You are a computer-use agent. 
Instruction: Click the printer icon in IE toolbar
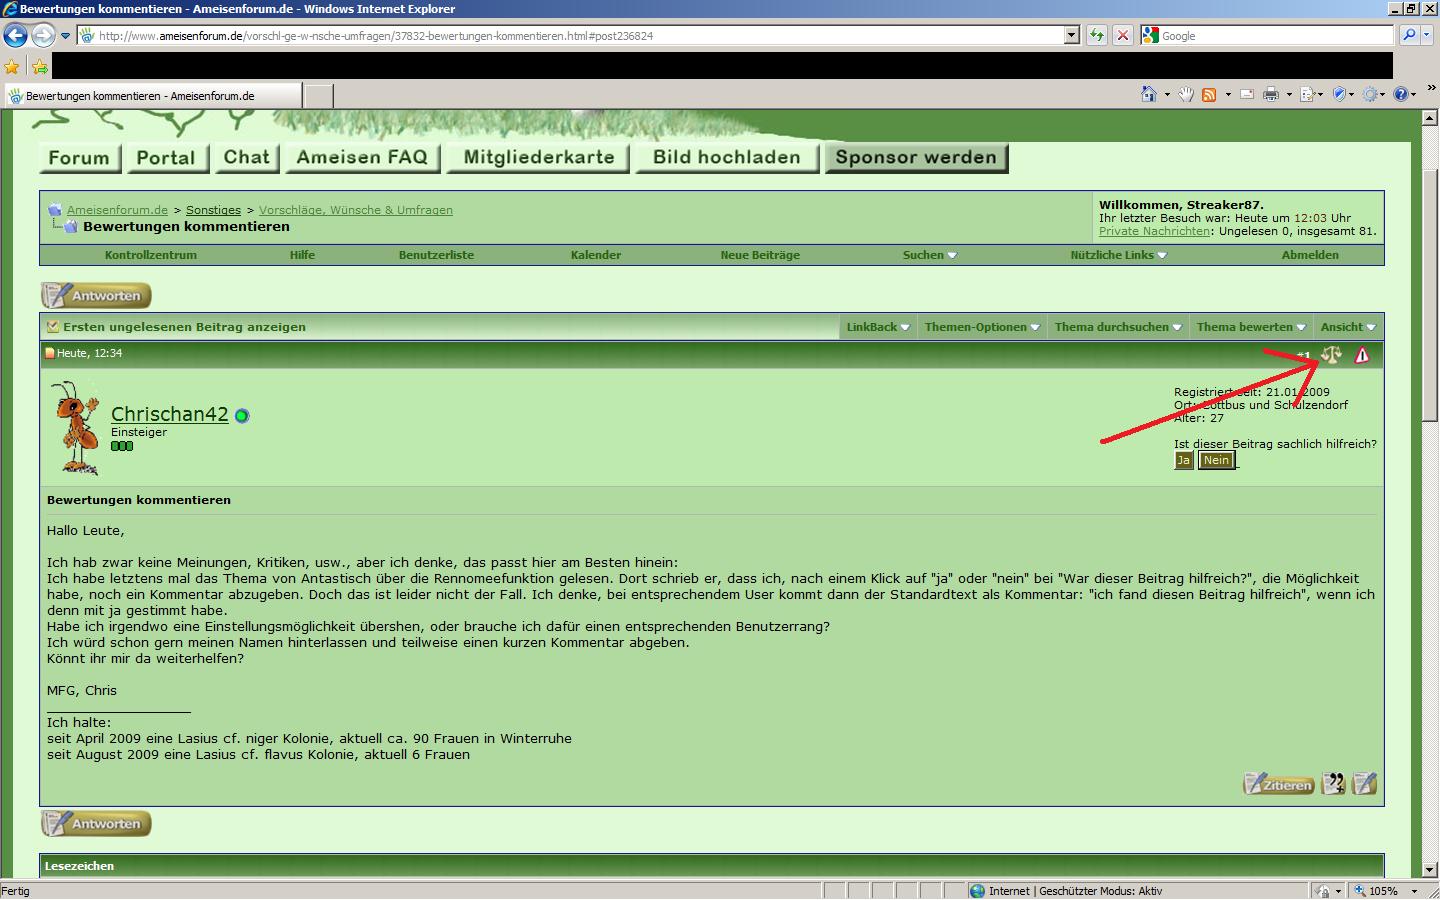click(x=1270, y=94)
